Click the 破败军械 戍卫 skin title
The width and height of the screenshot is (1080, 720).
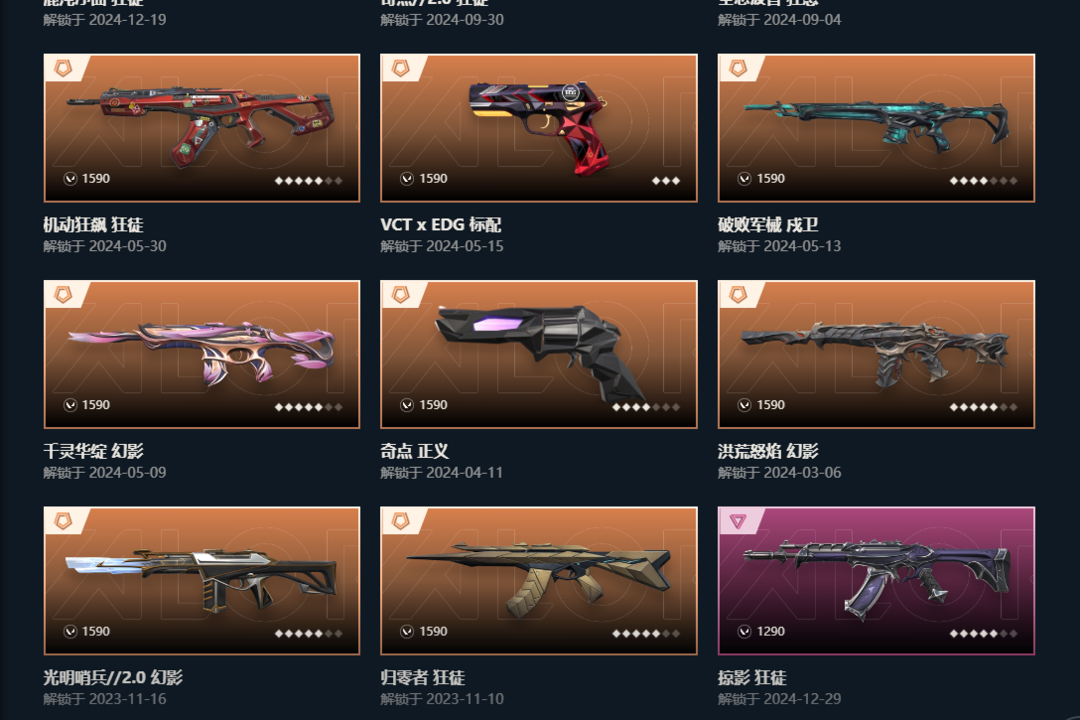click(x=768, y=225)
